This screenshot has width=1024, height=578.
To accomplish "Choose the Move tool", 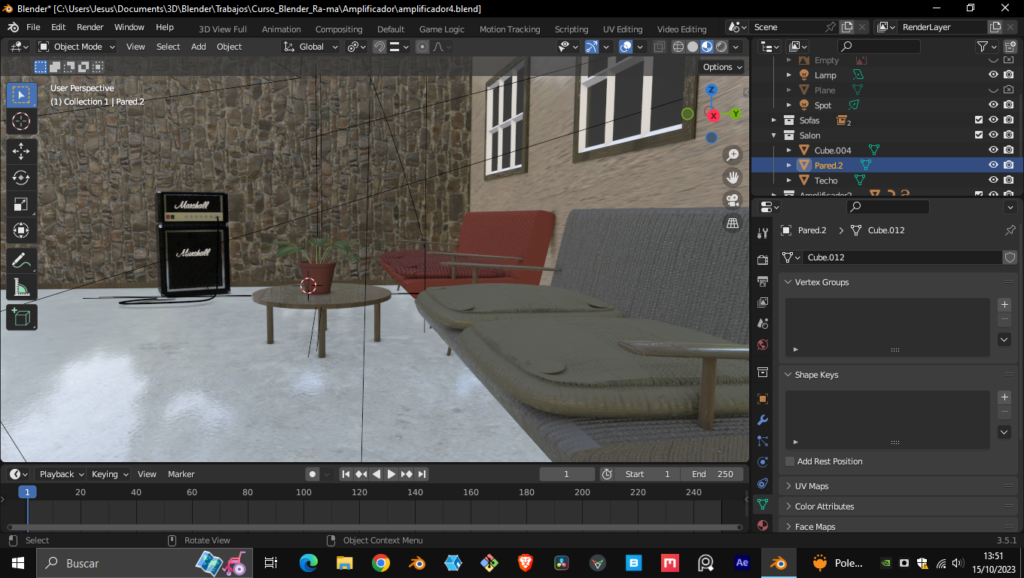I will [x=21, y=151].
